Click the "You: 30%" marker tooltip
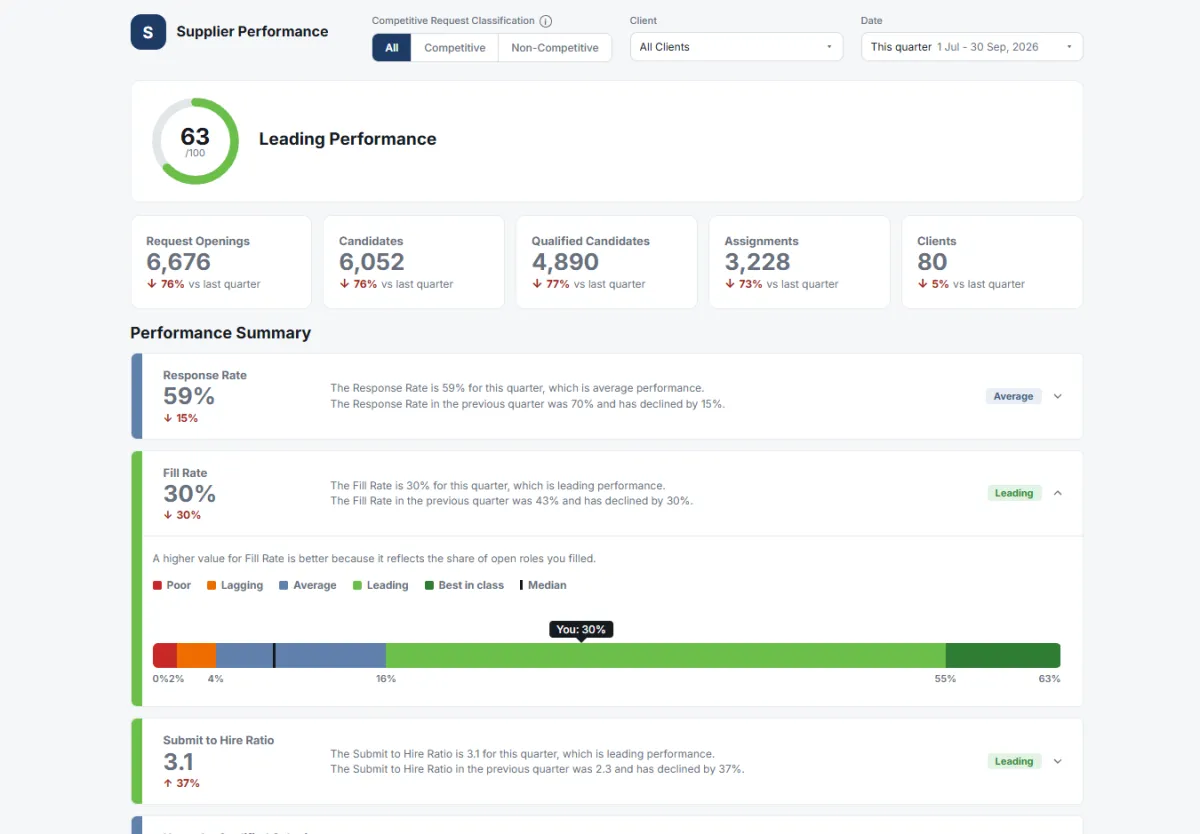1200x834 pixels. pos(581,629)
